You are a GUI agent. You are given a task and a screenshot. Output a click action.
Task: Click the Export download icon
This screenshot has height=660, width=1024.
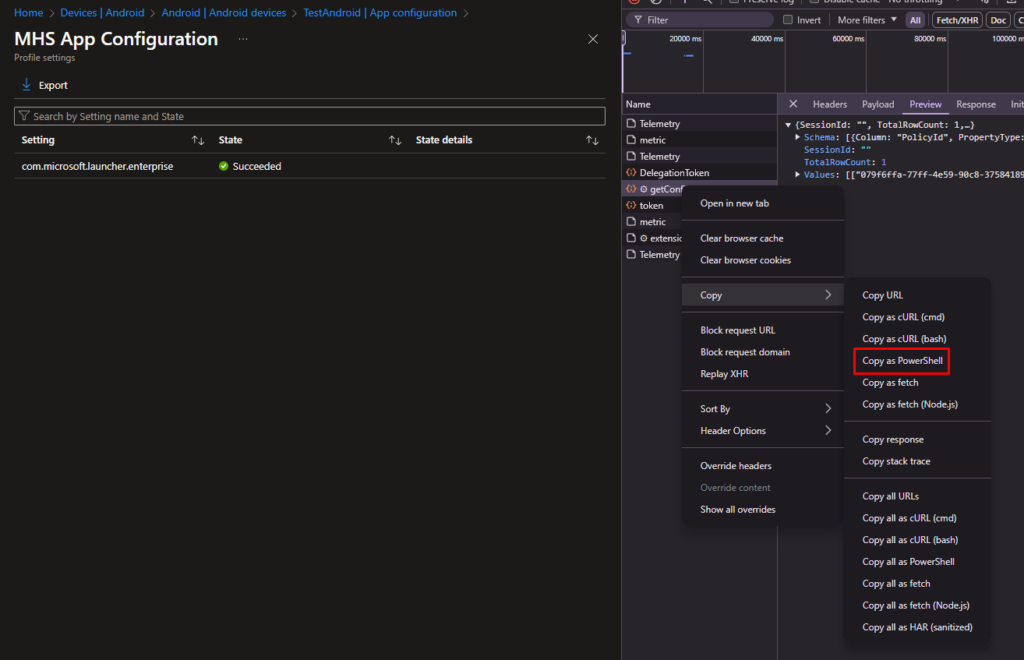26,85
